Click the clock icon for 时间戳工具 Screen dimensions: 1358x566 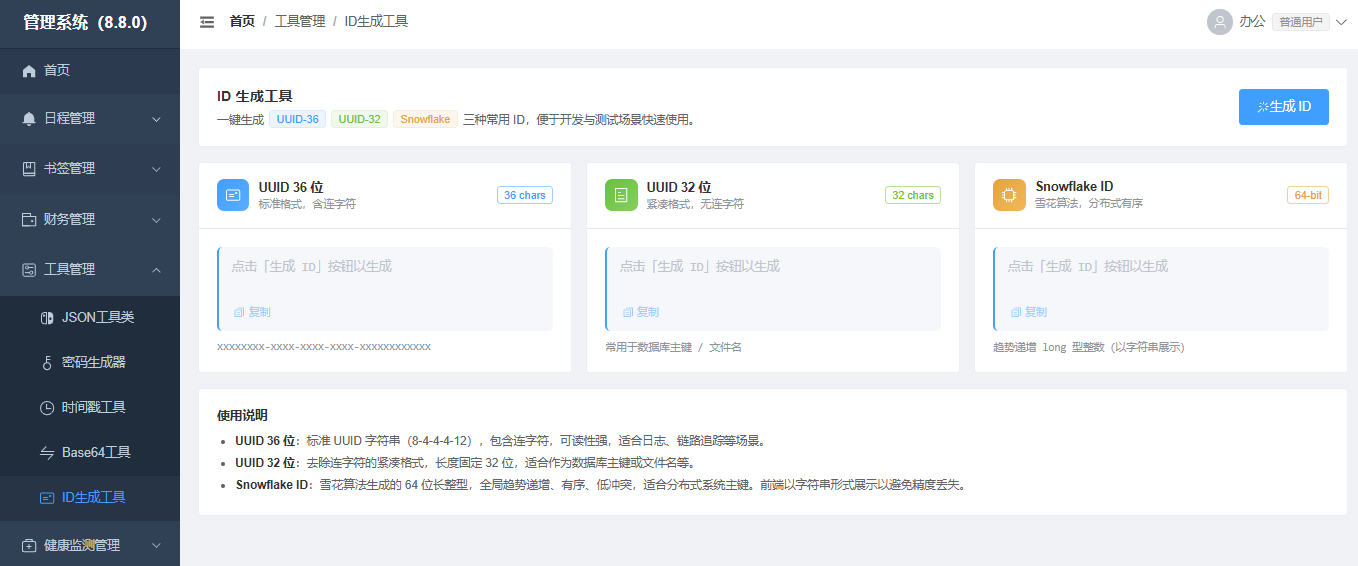click(47, 407)
